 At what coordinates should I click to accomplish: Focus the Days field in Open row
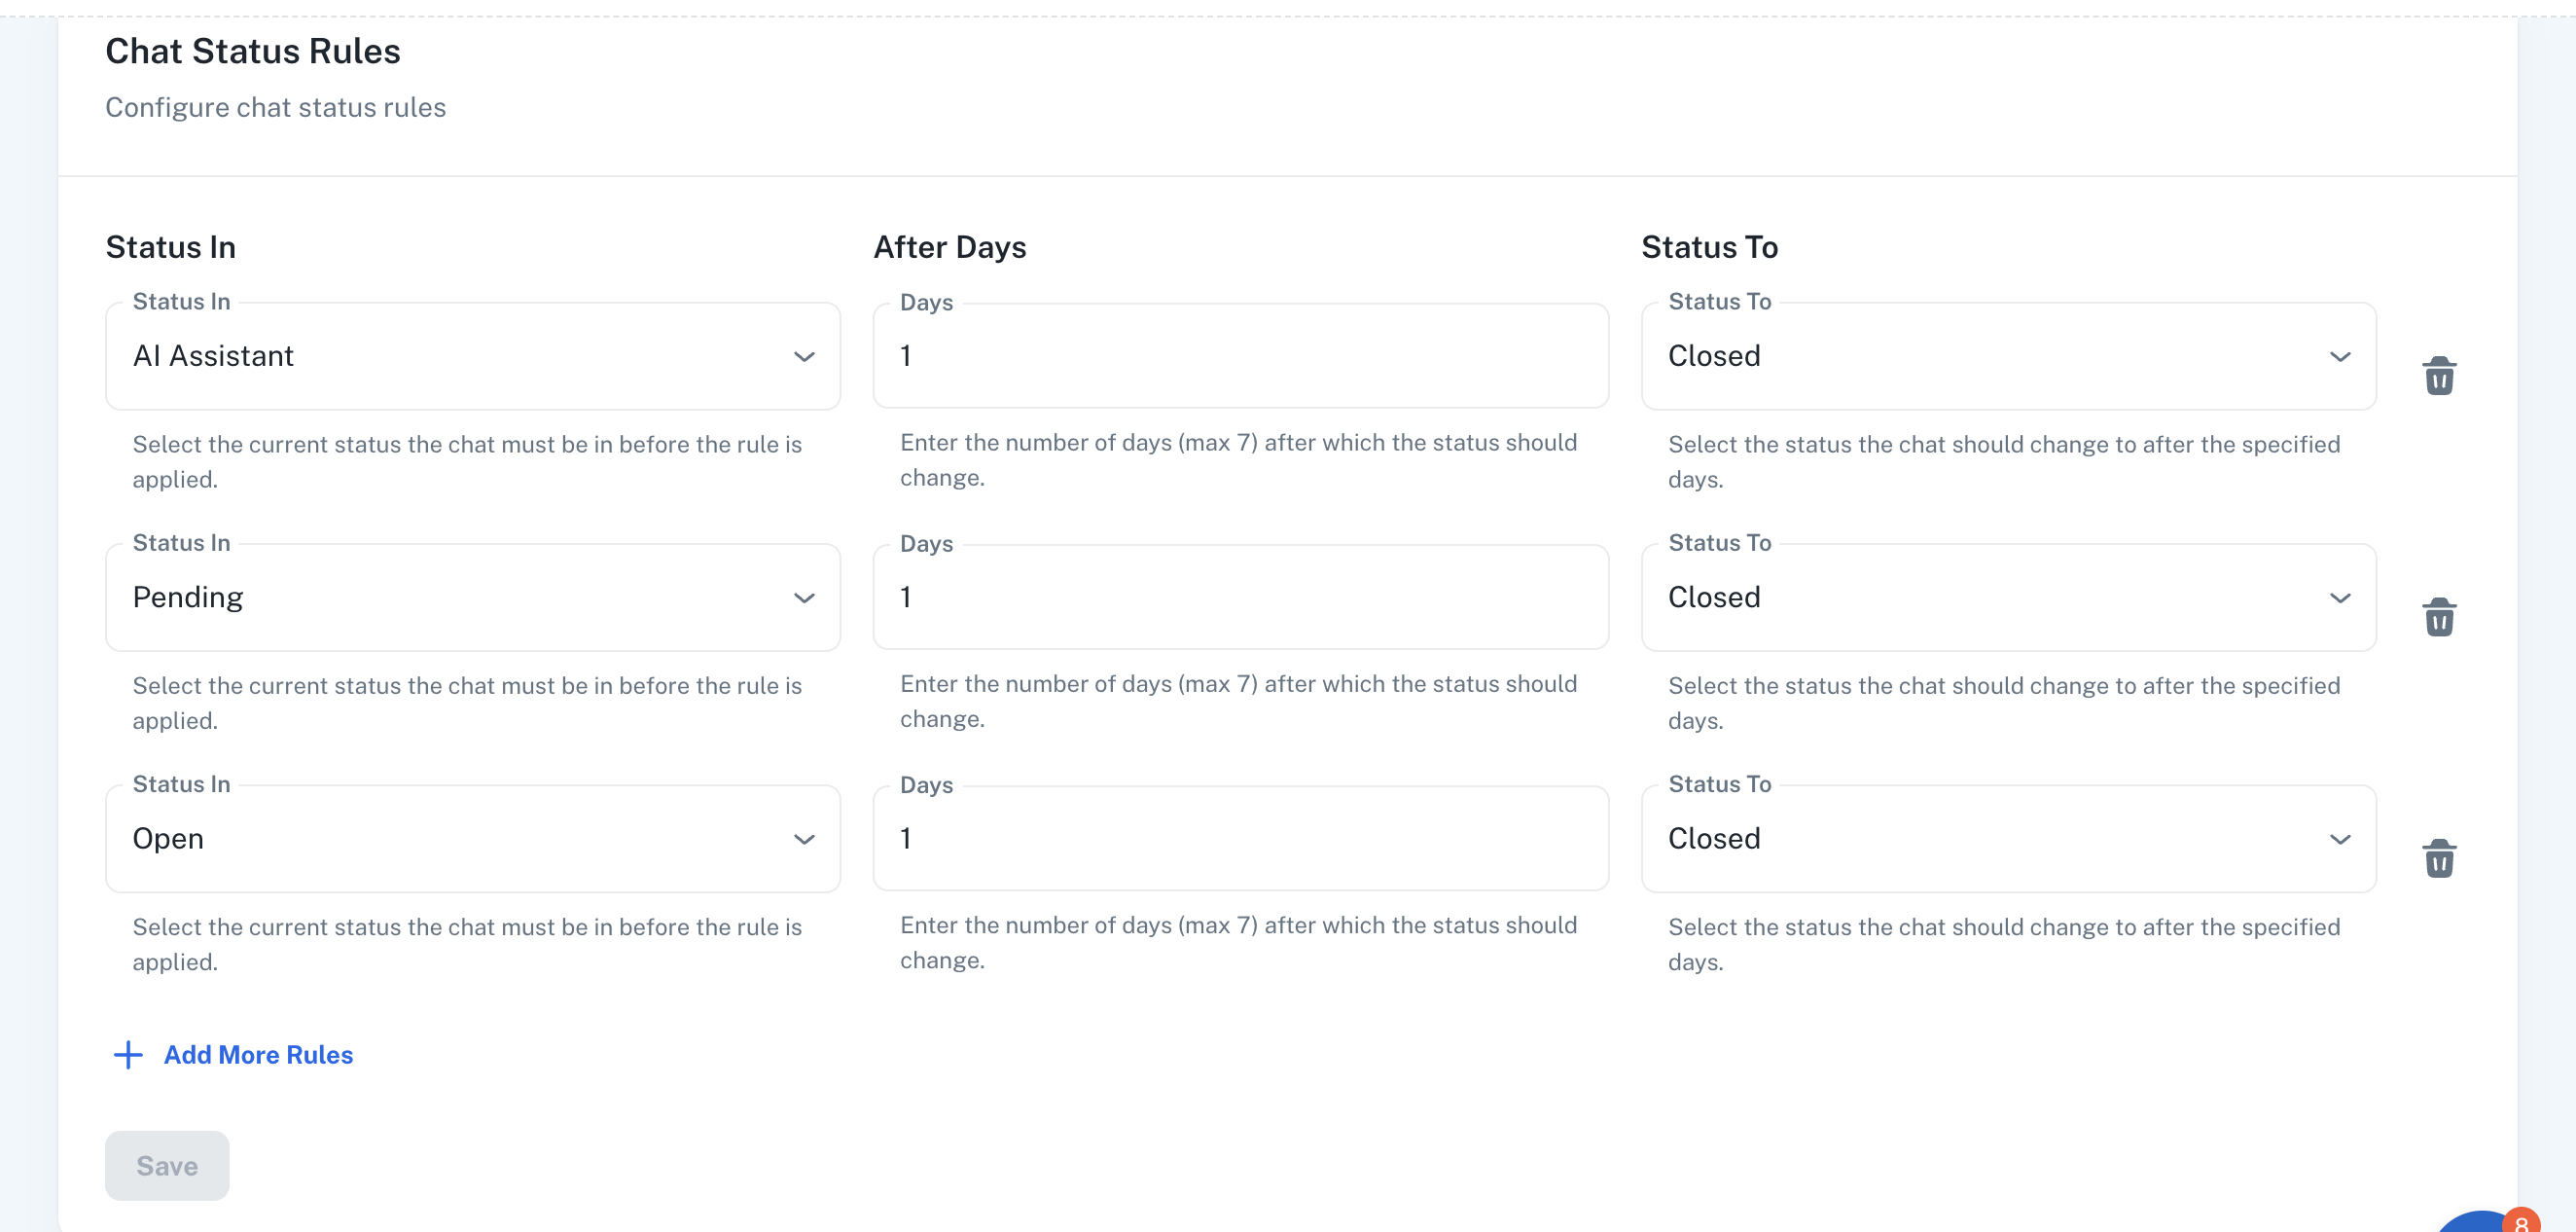click(1240, 838)
